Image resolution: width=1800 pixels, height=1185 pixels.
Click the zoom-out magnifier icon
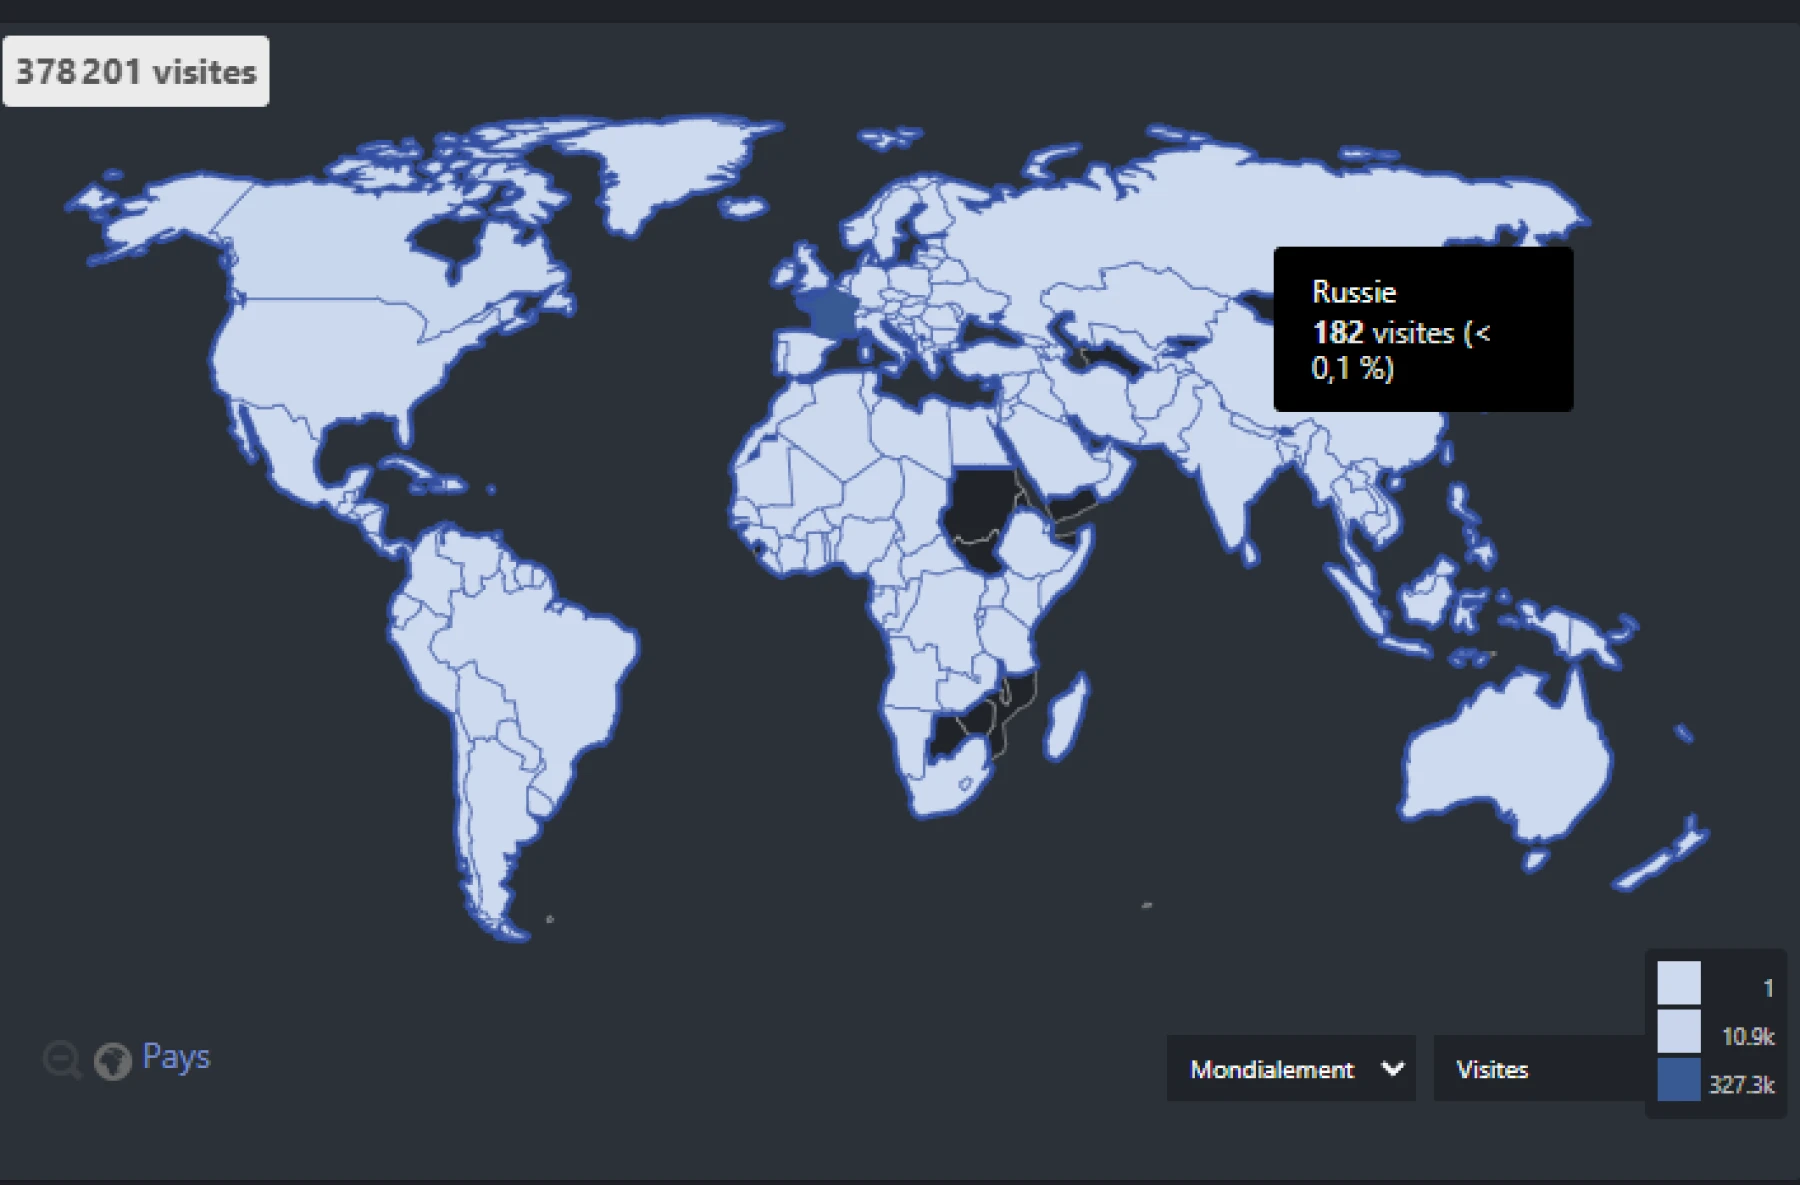pyautogui.click(x=63, y=1060)
